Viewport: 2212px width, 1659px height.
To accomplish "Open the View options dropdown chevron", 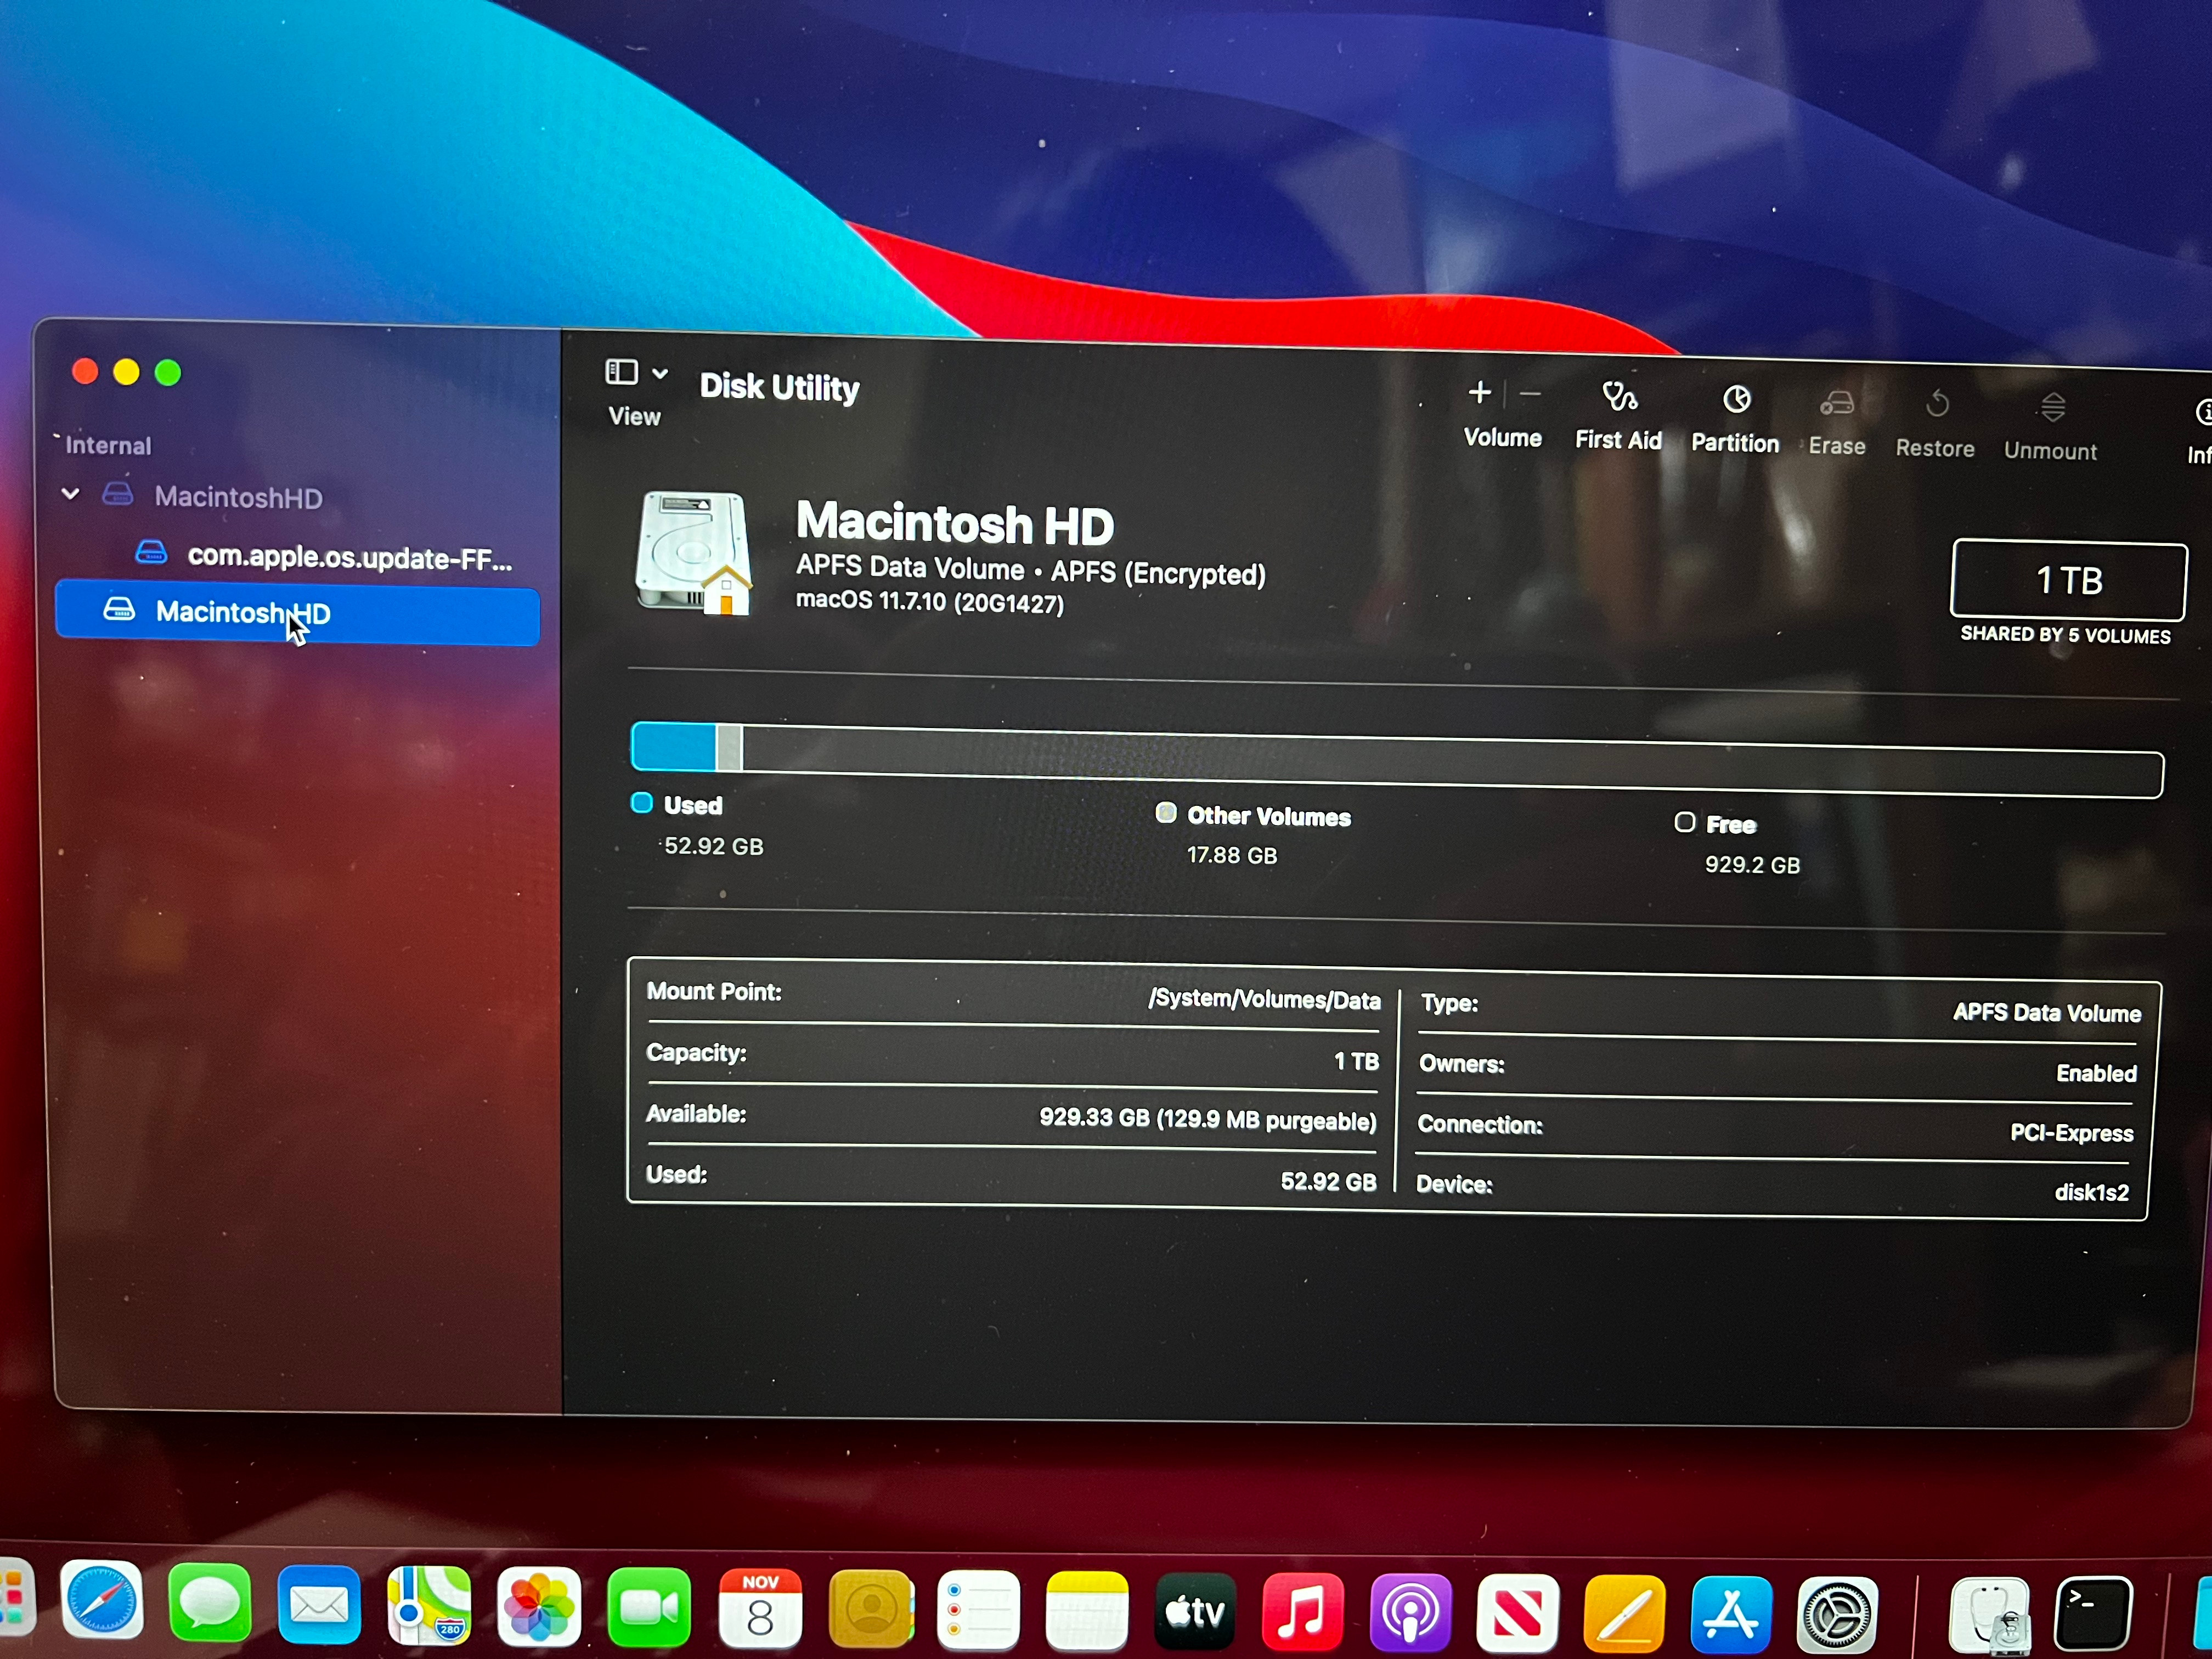I will click(x=660, y=374).
